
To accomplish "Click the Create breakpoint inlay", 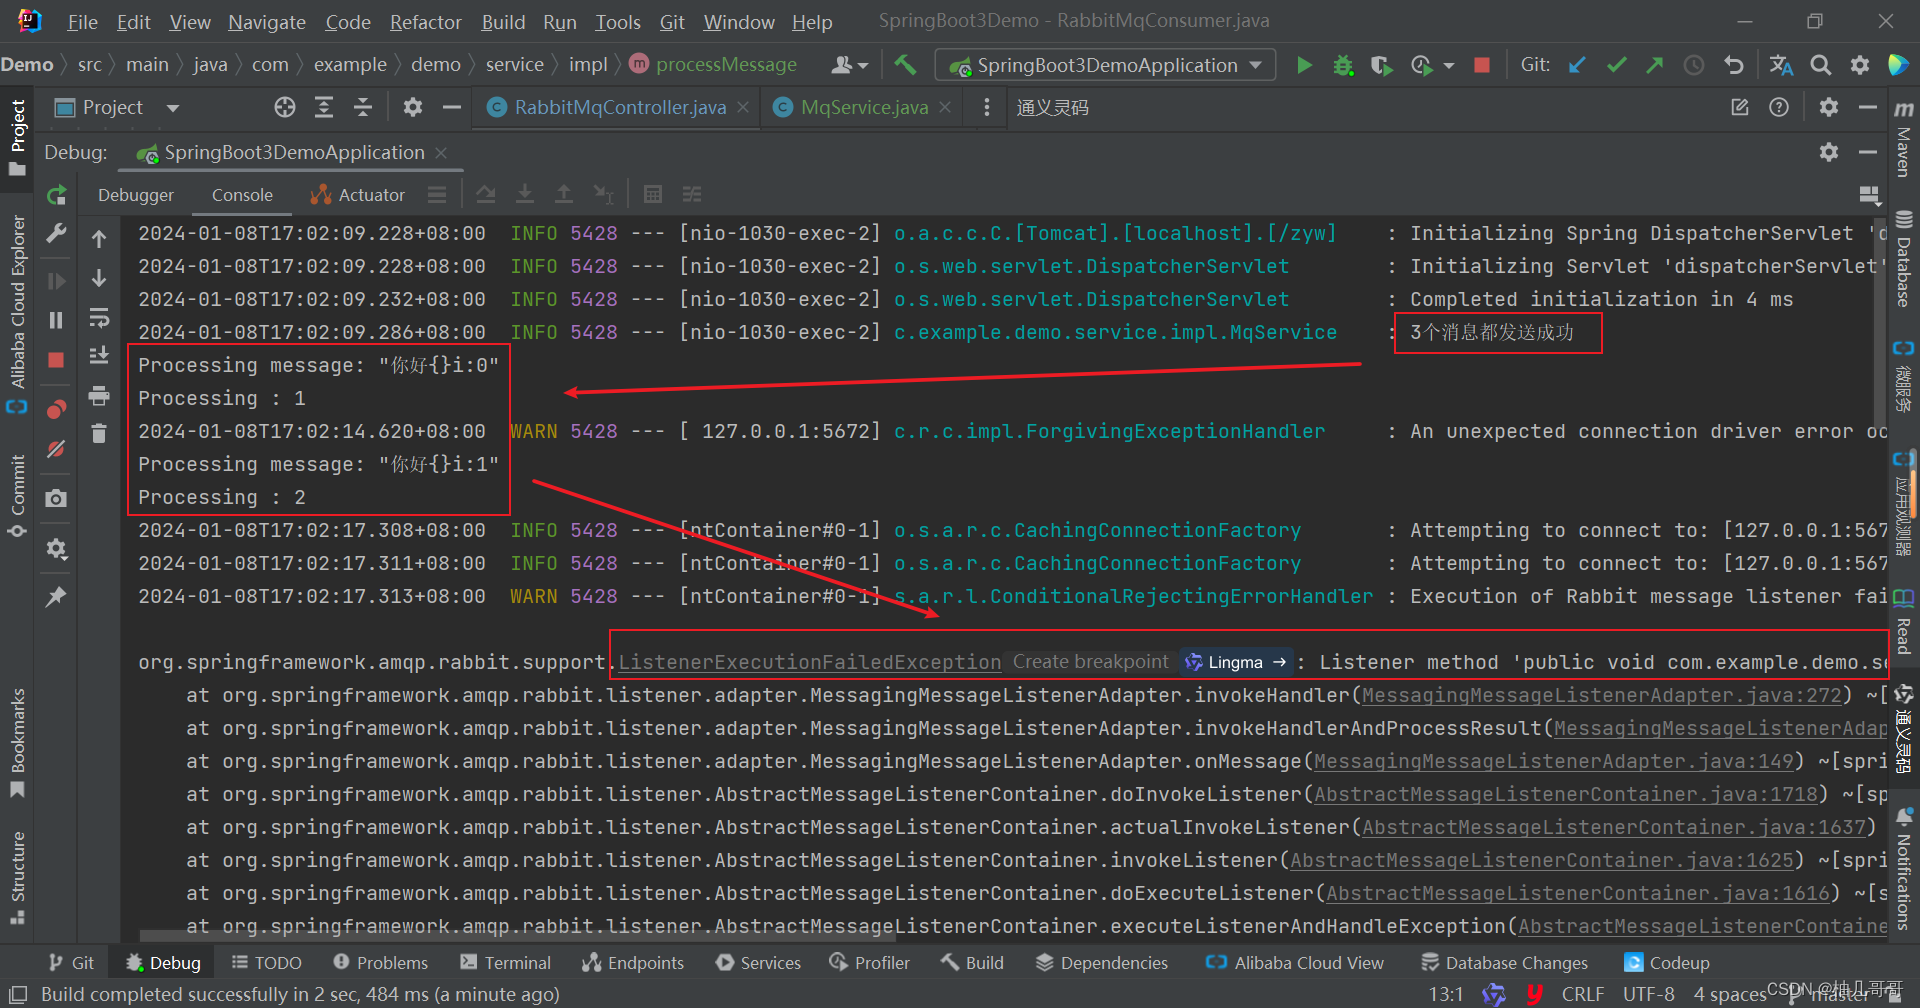I will click(x=1090, y=662).
